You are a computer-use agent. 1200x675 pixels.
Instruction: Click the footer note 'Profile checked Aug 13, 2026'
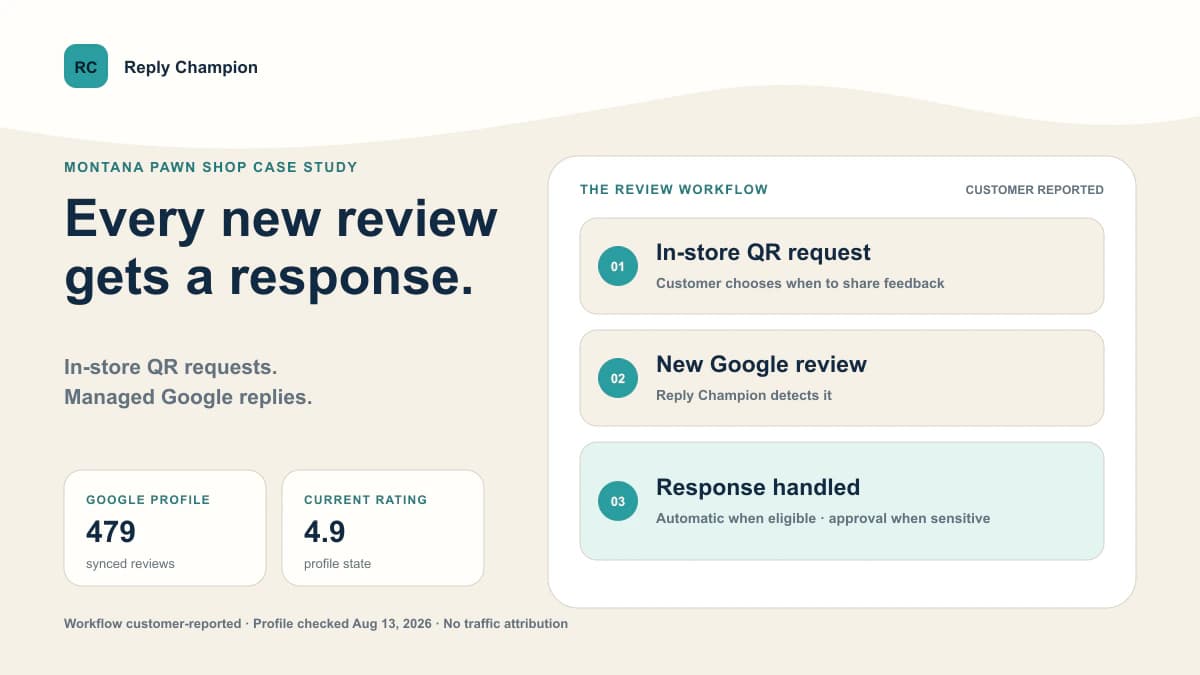pos(342,623)
